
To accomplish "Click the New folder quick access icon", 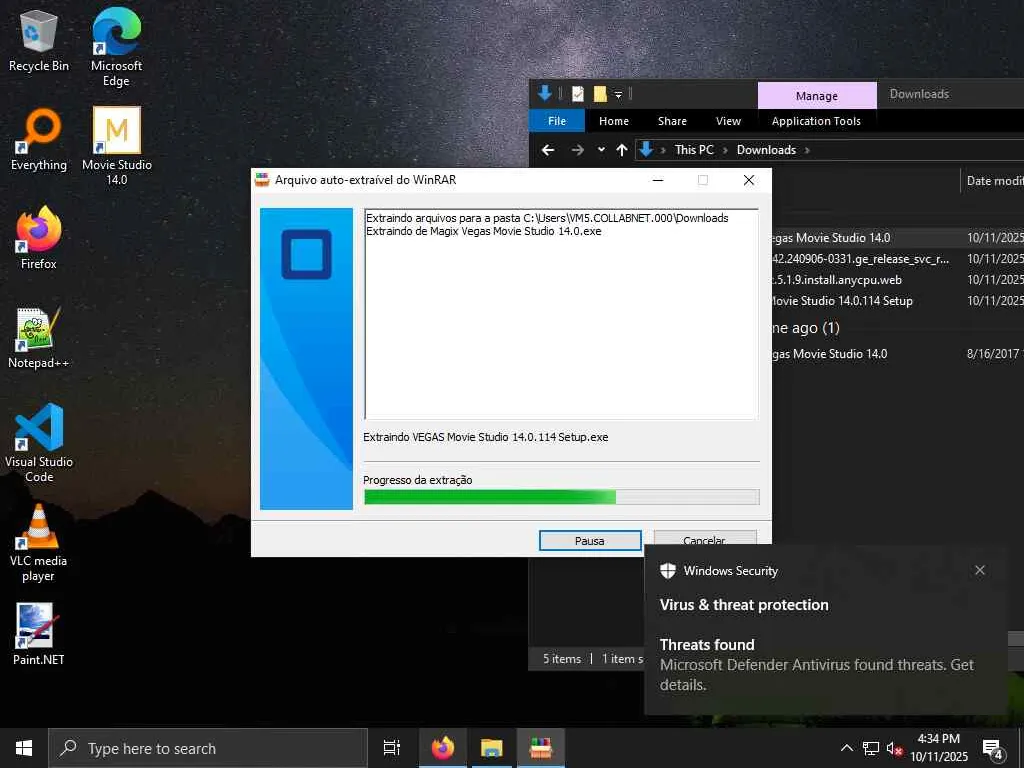I will pyautogui.click(x=600, y=94).
